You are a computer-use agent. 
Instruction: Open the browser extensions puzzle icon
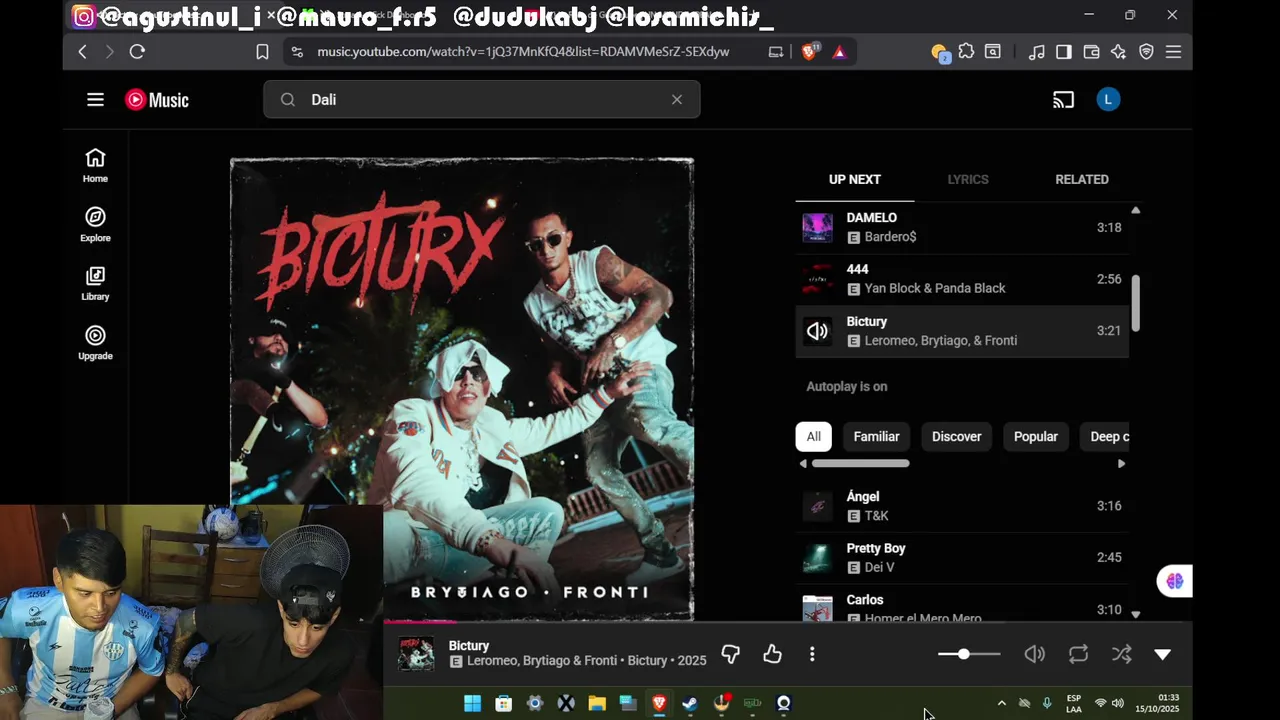pyautogui.click(x=966, y=52)
